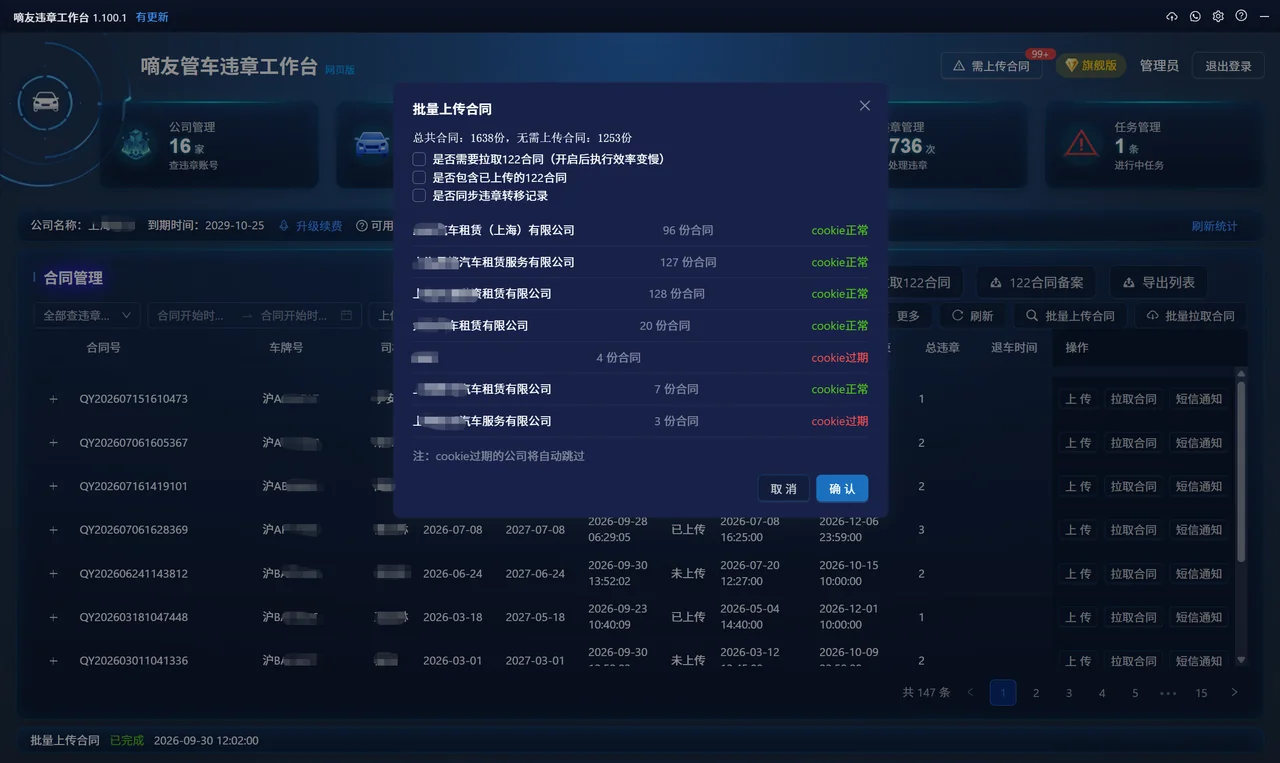Click the table vertical scrollbar thumb
1280x763 pixels.
[x=1241, y=470]
